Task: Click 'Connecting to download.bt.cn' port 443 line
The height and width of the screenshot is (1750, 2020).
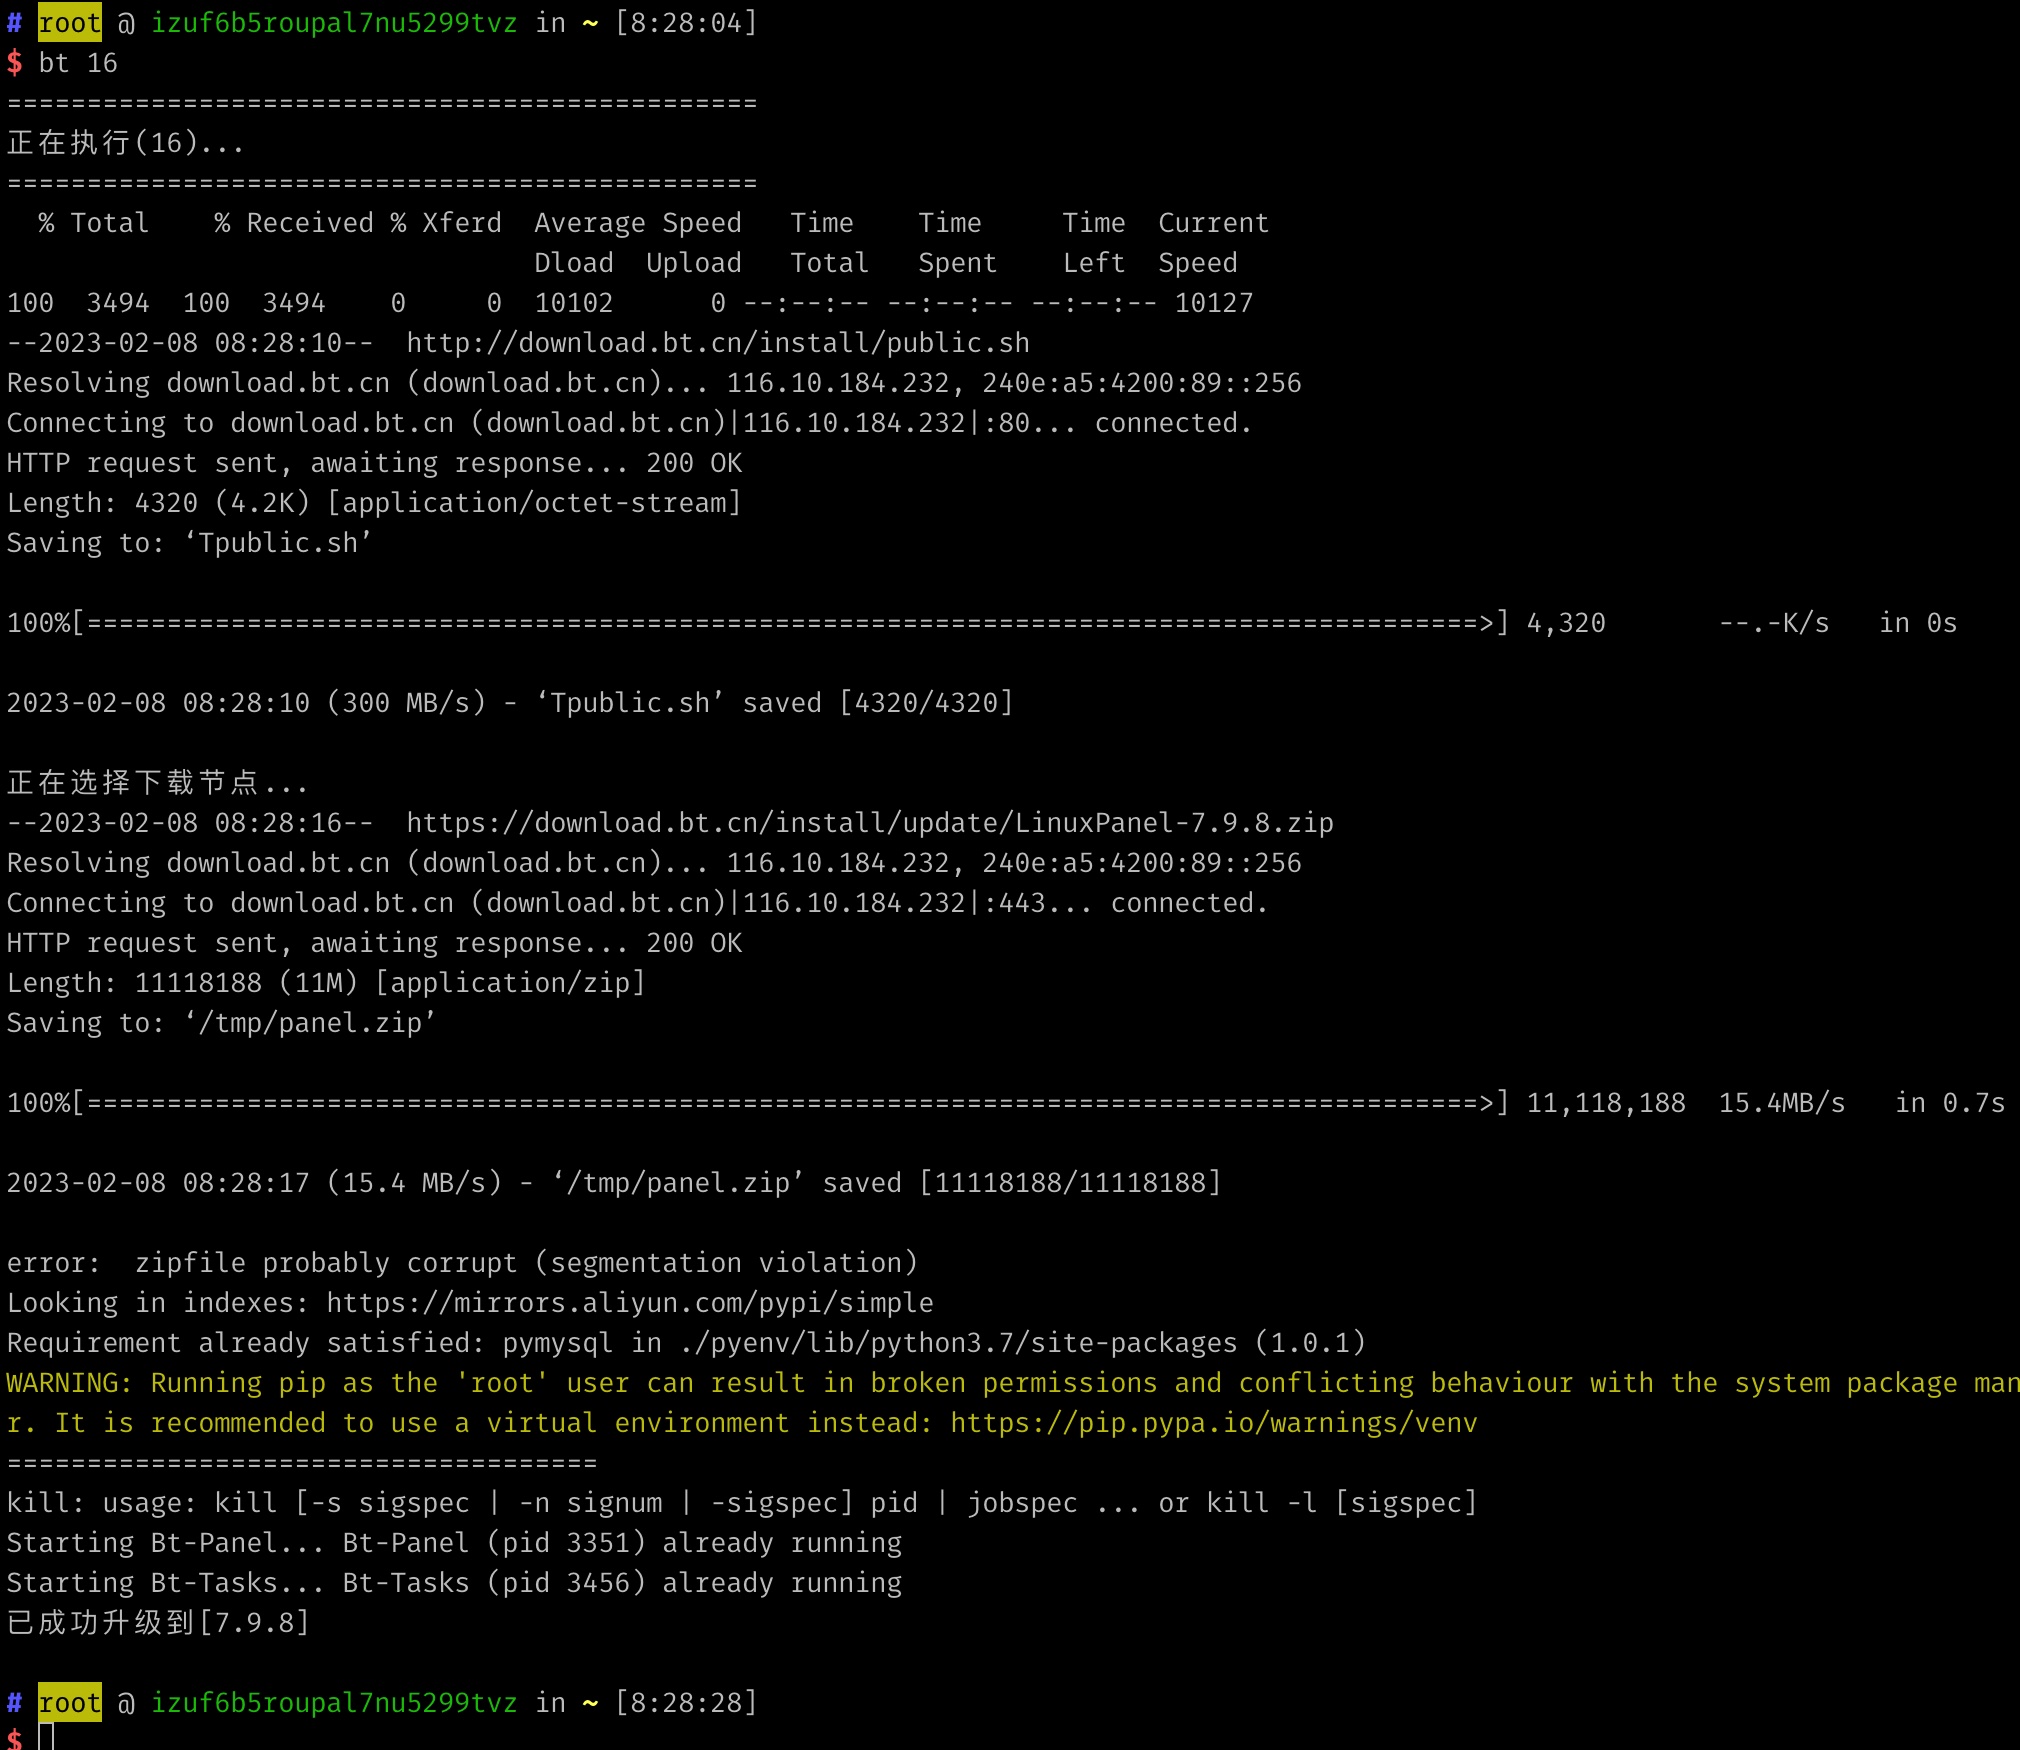Action: 638,903
